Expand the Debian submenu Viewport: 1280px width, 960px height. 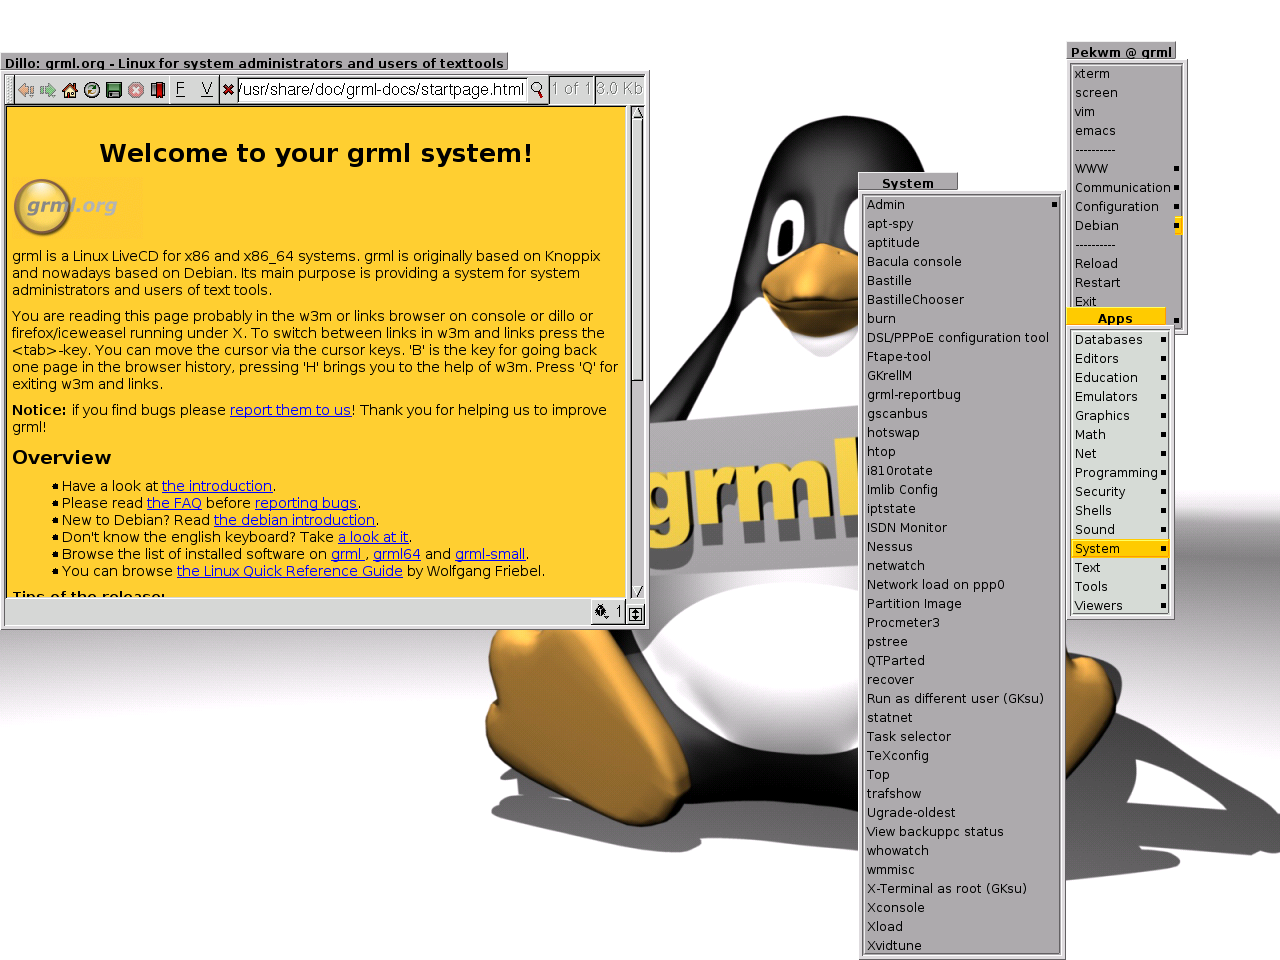(x=1126, y=226)
